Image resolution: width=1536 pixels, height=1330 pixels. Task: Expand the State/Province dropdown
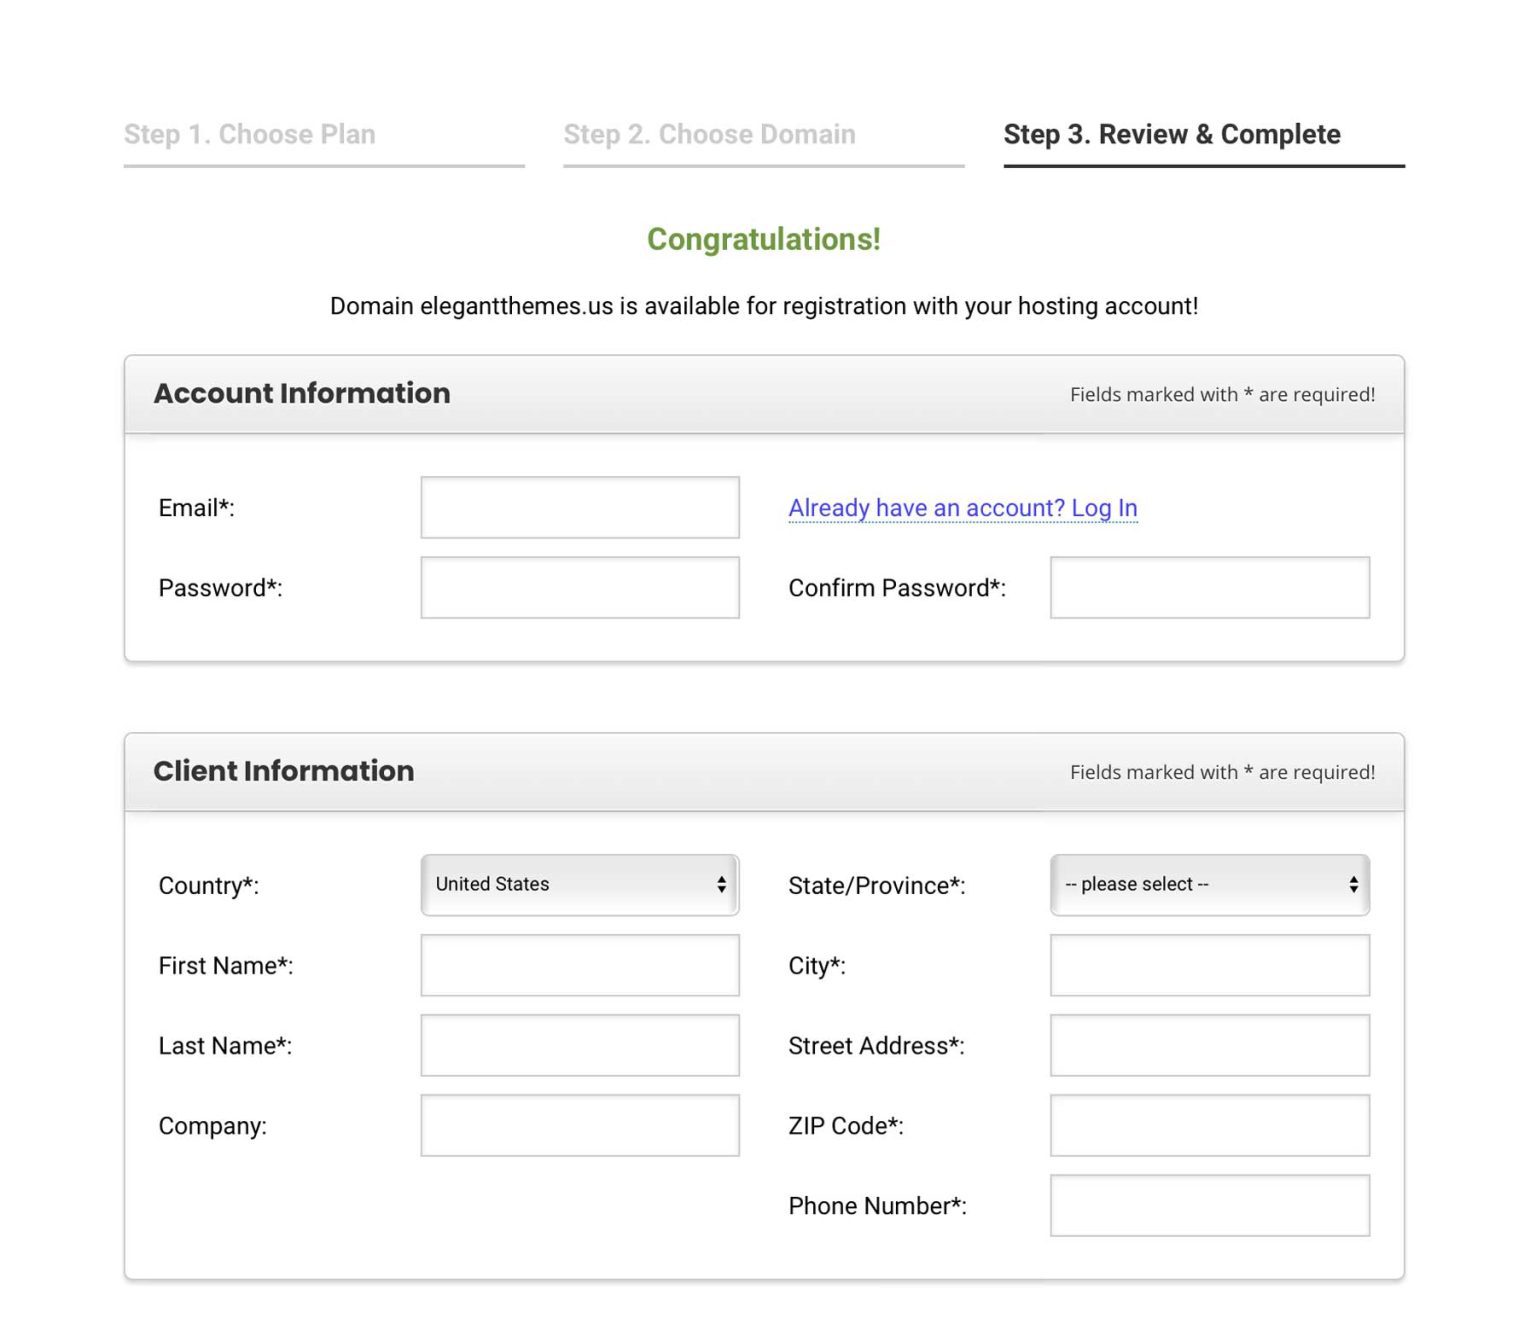(1210, 884)
